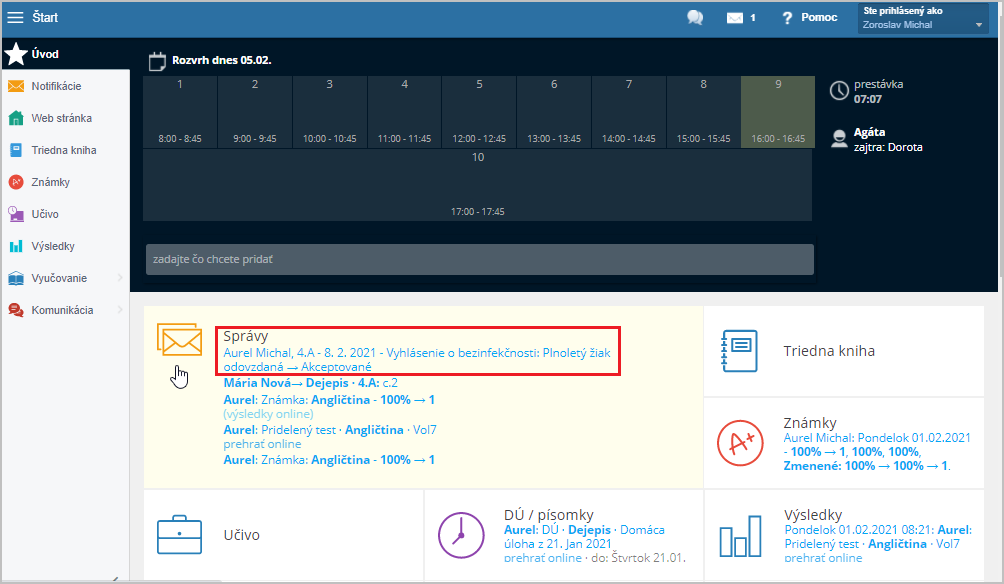Click the calendar icon beside Rozvrh dnes

pos(157,61)
